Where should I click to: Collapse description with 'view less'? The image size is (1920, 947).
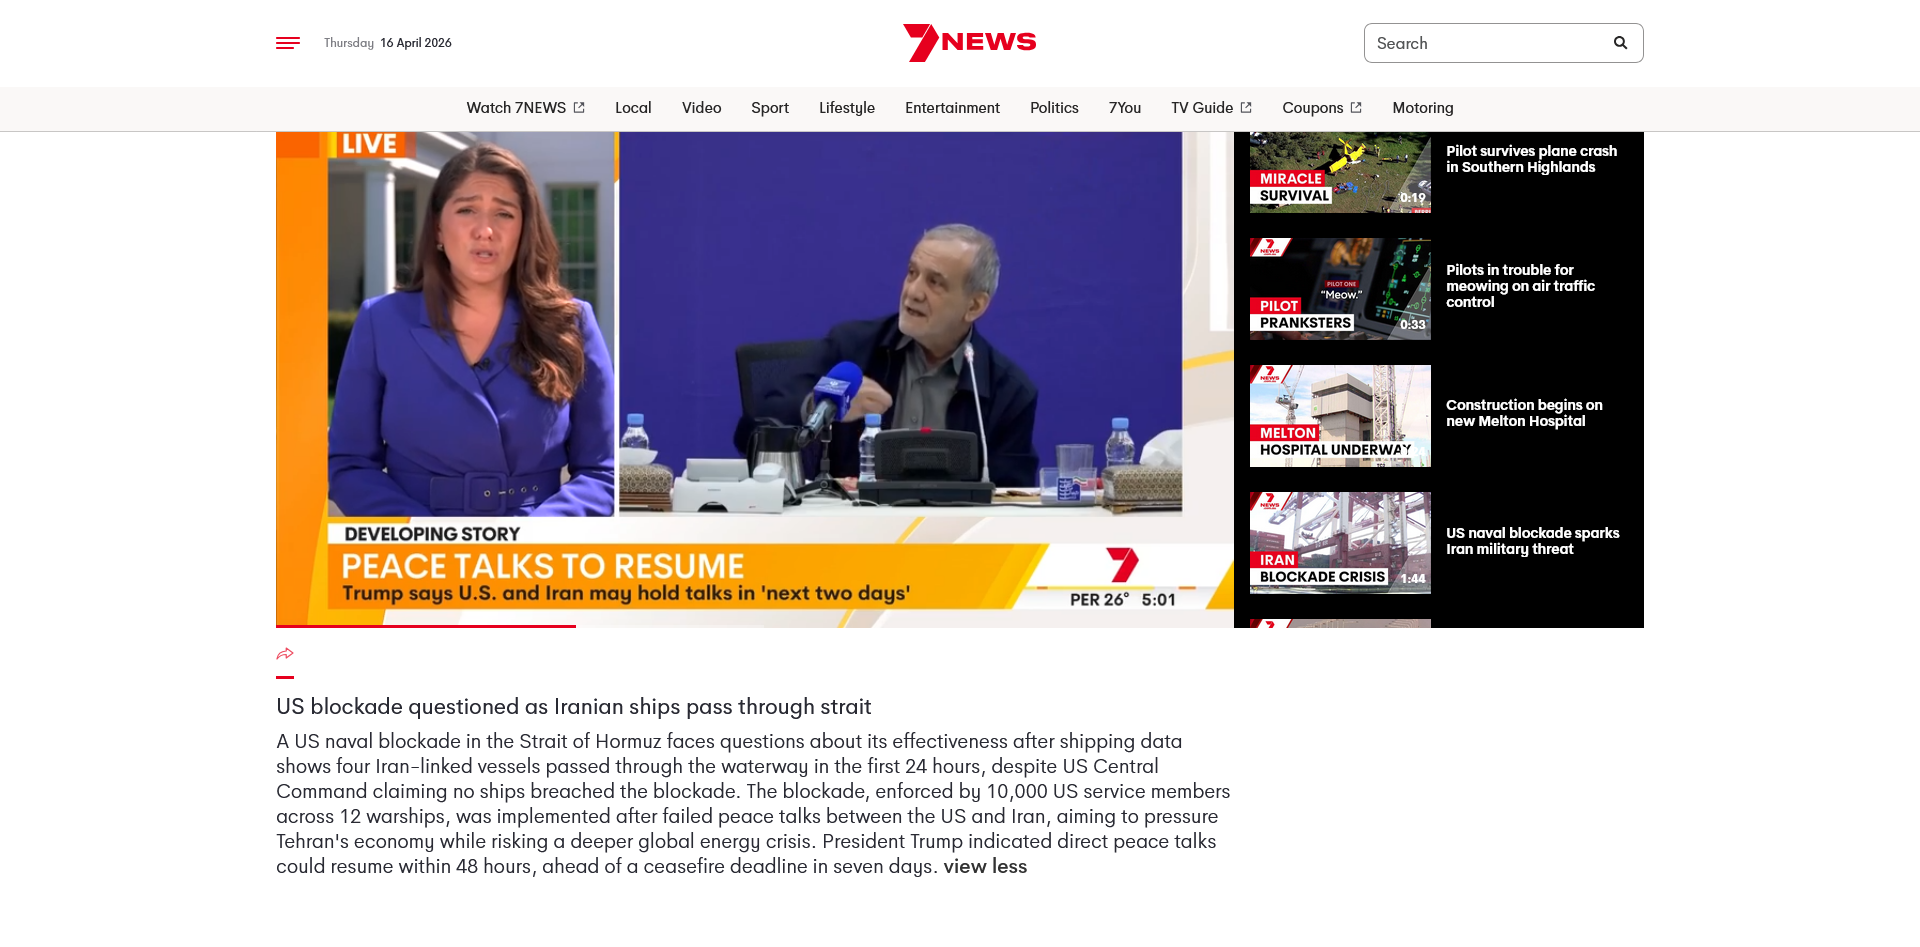985,867
